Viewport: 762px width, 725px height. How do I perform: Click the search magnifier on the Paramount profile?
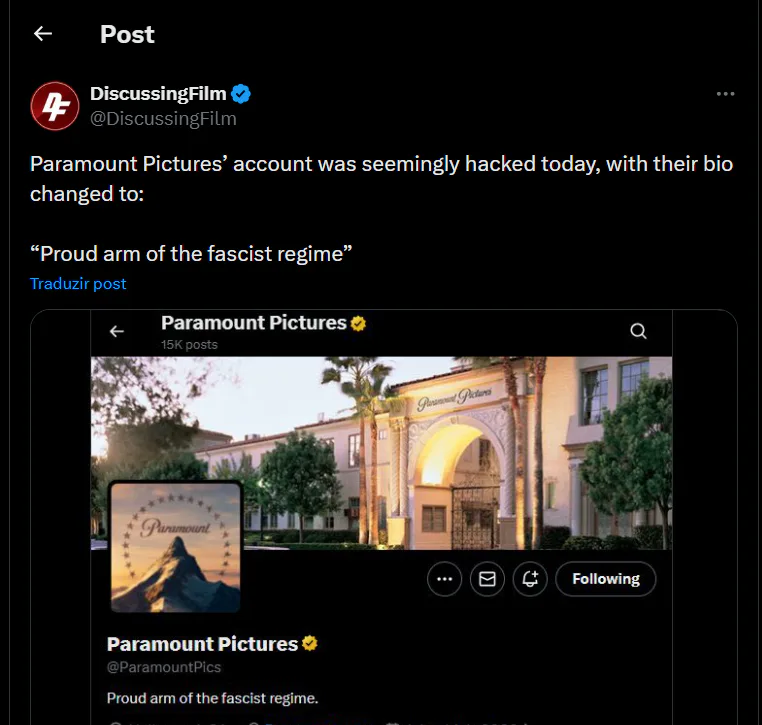(x=638, y=331)
